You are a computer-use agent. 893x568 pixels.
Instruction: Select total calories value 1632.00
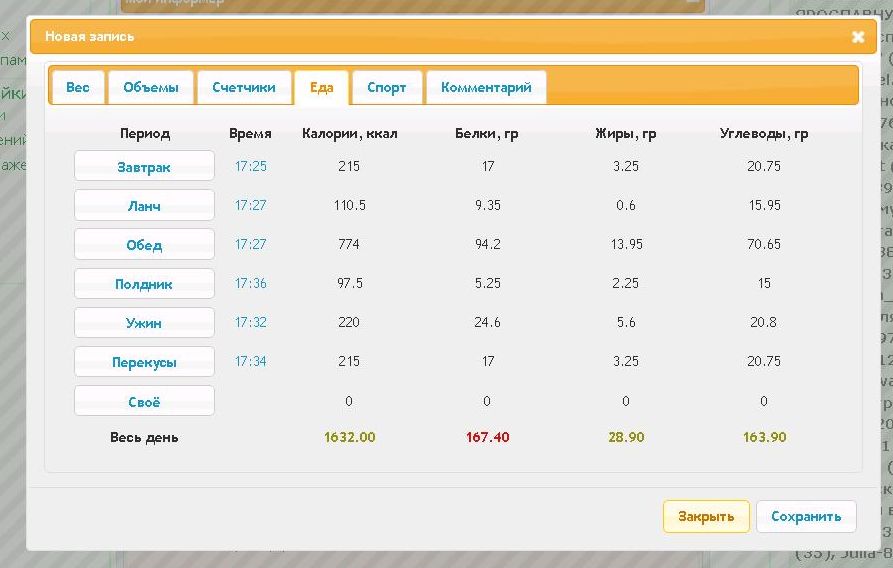[x=350, y=437]
